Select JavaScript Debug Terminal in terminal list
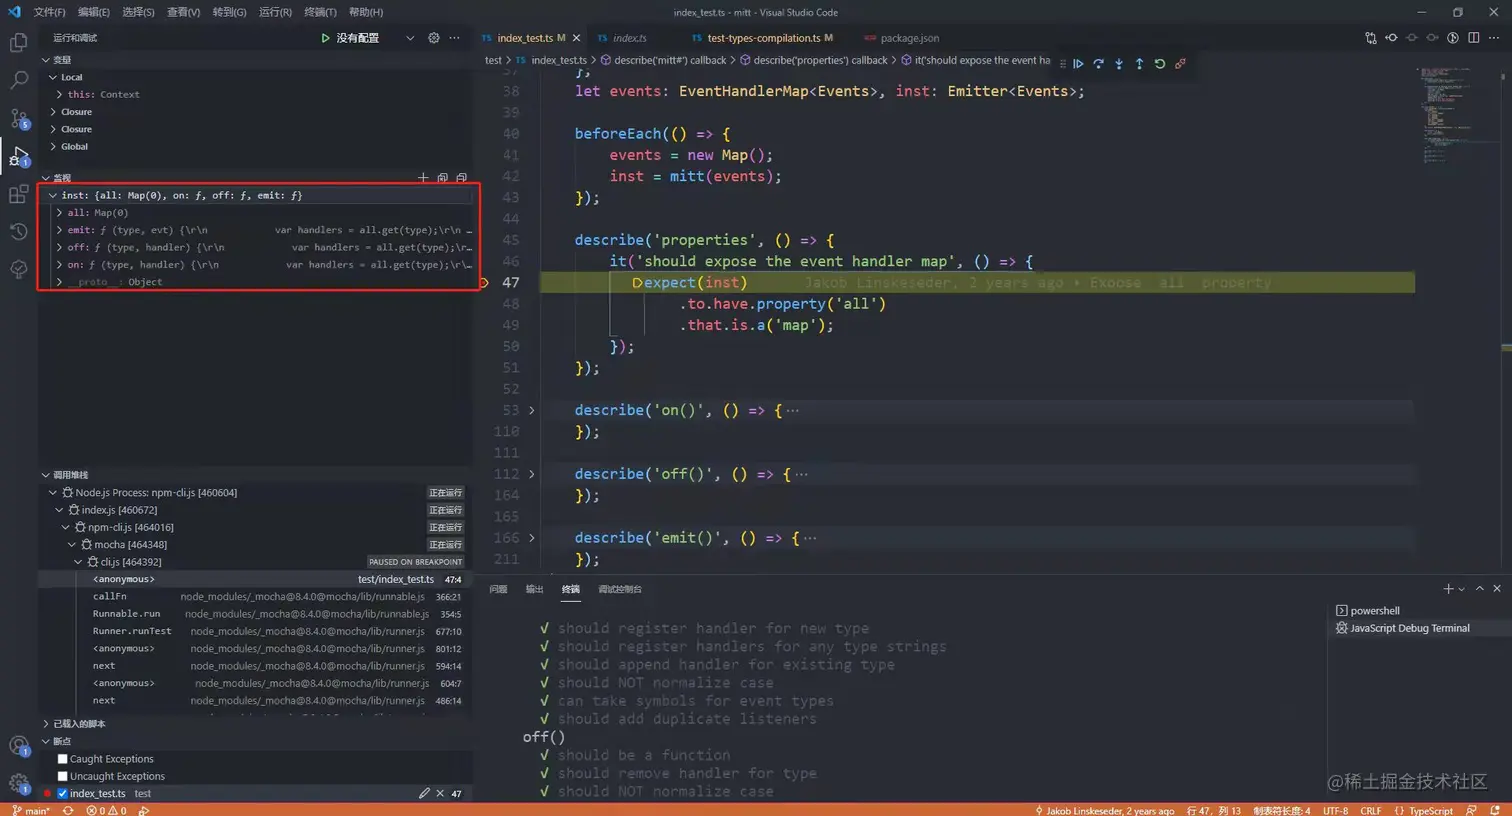Screen dimensions: 1512x816 [1409, 628]
